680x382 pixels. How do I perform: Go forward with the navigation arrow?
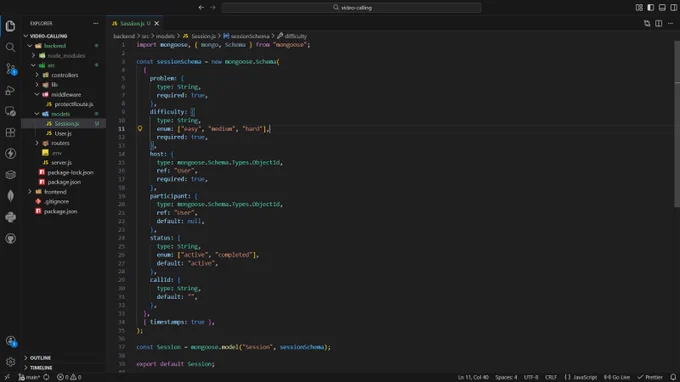coord(213,7)
